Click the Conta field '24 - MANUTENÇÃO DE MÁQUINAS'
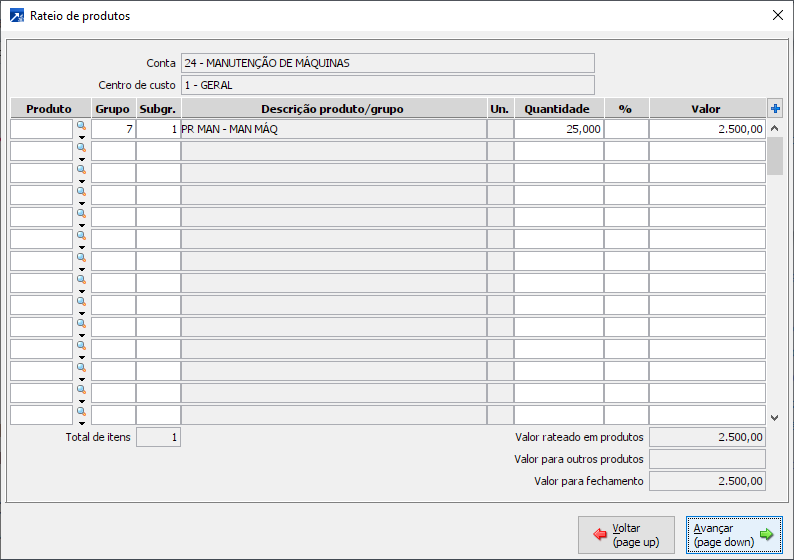This screenshot has width=794, height=560. pyautogui.click(x=388, y=63)
